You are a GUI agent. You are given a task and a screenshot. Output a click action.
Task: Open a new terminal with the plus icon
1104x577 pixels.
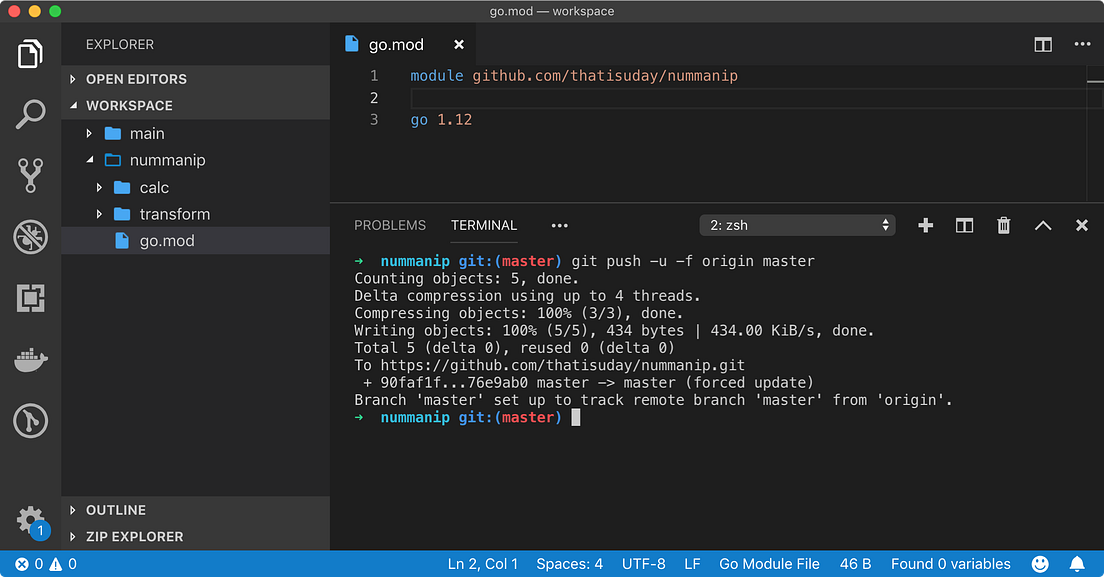pyautogui.click(x=925, y=225)
